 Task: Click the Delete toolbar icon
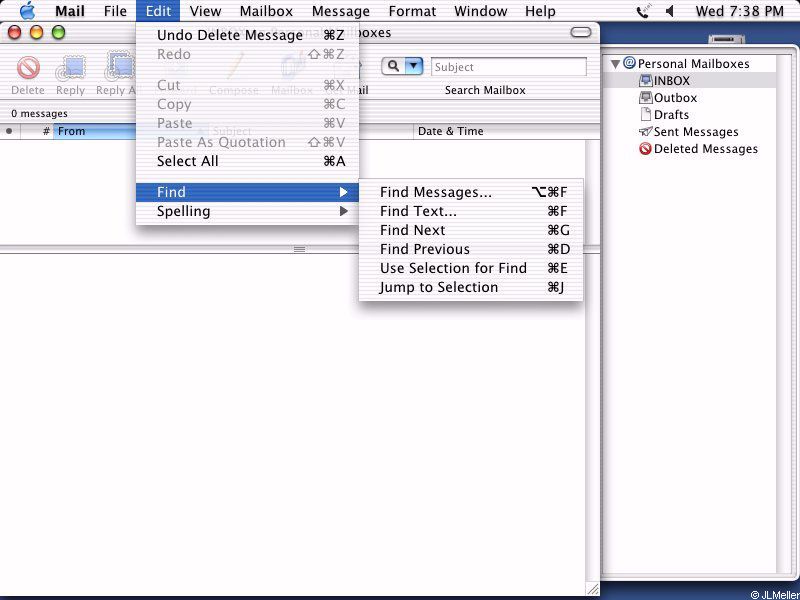[28, 68]
